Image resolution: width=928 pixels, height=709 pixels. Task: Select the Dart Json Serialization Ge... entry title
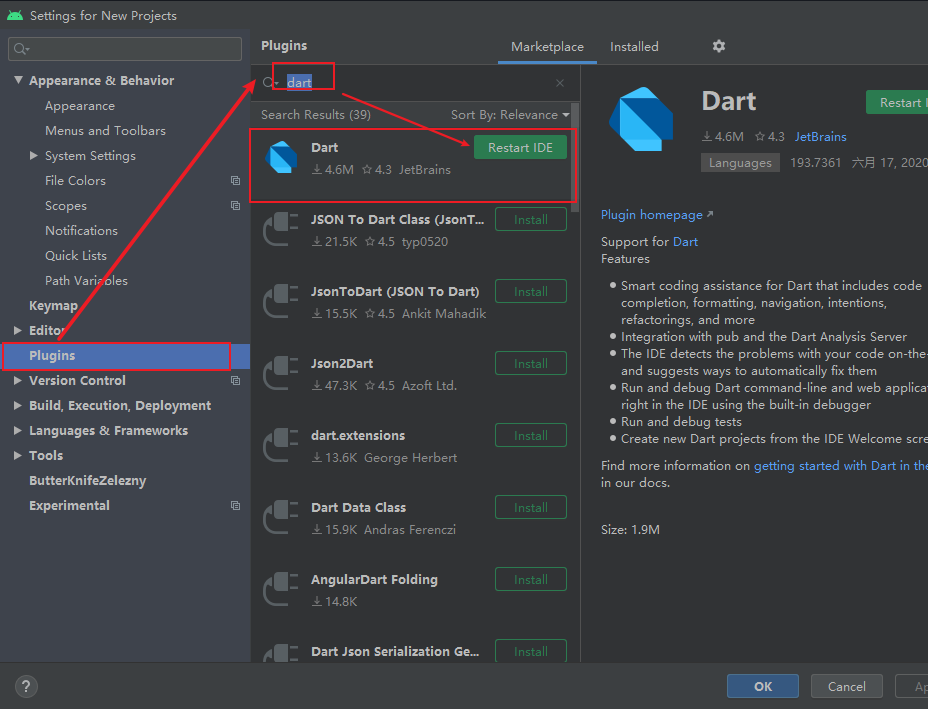point(395,651)
